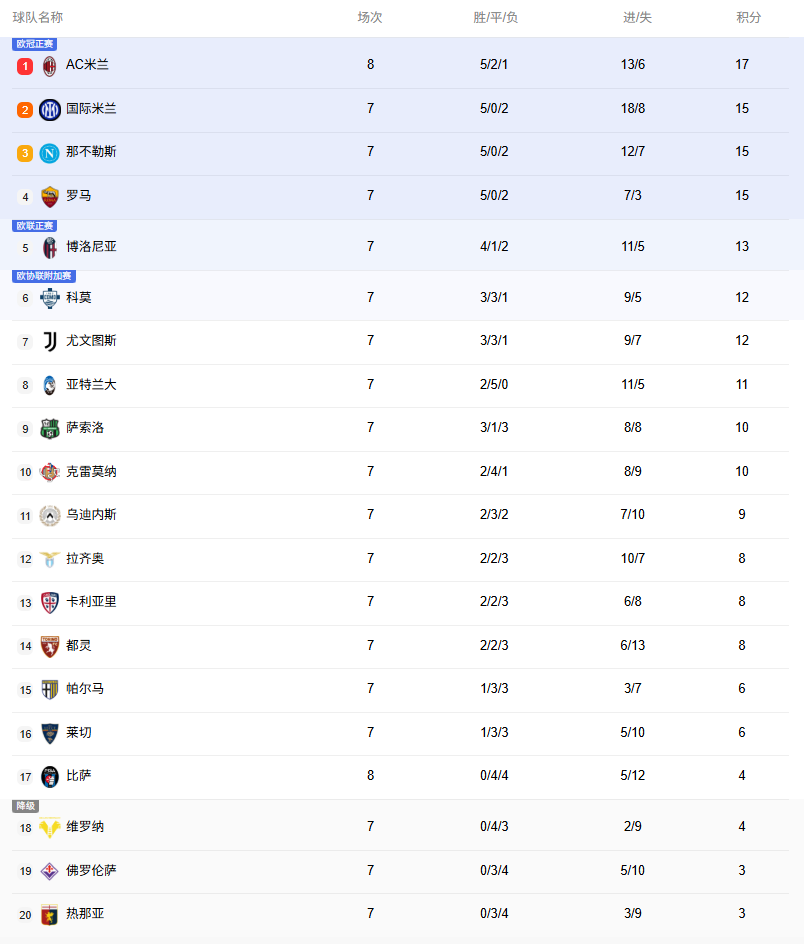Select the 乌迪内斯 team name

[x=91, y=515]
